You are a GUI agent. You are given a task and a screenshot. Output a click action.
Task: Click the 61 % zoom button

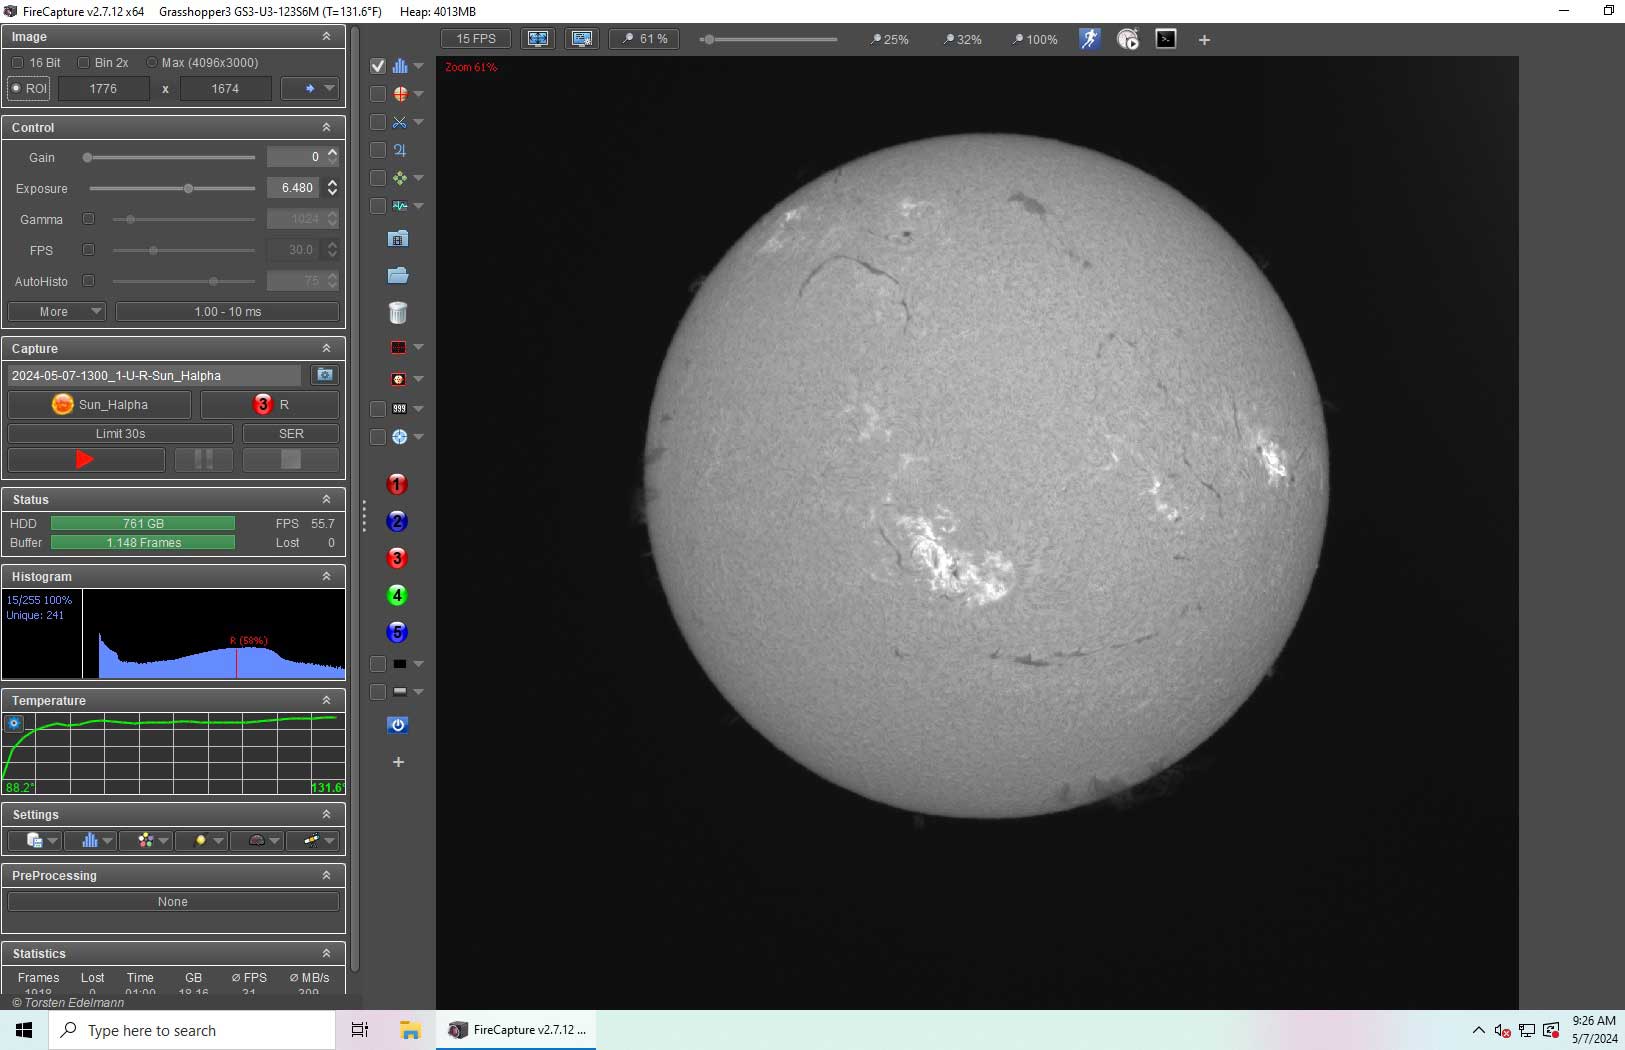pyautogui.click(x=644, y=39)
